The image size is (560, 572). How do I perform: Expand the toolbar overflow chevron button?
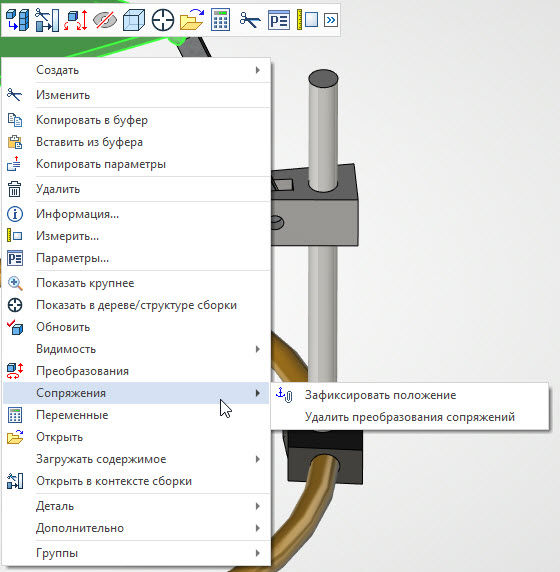pos(331,20)
